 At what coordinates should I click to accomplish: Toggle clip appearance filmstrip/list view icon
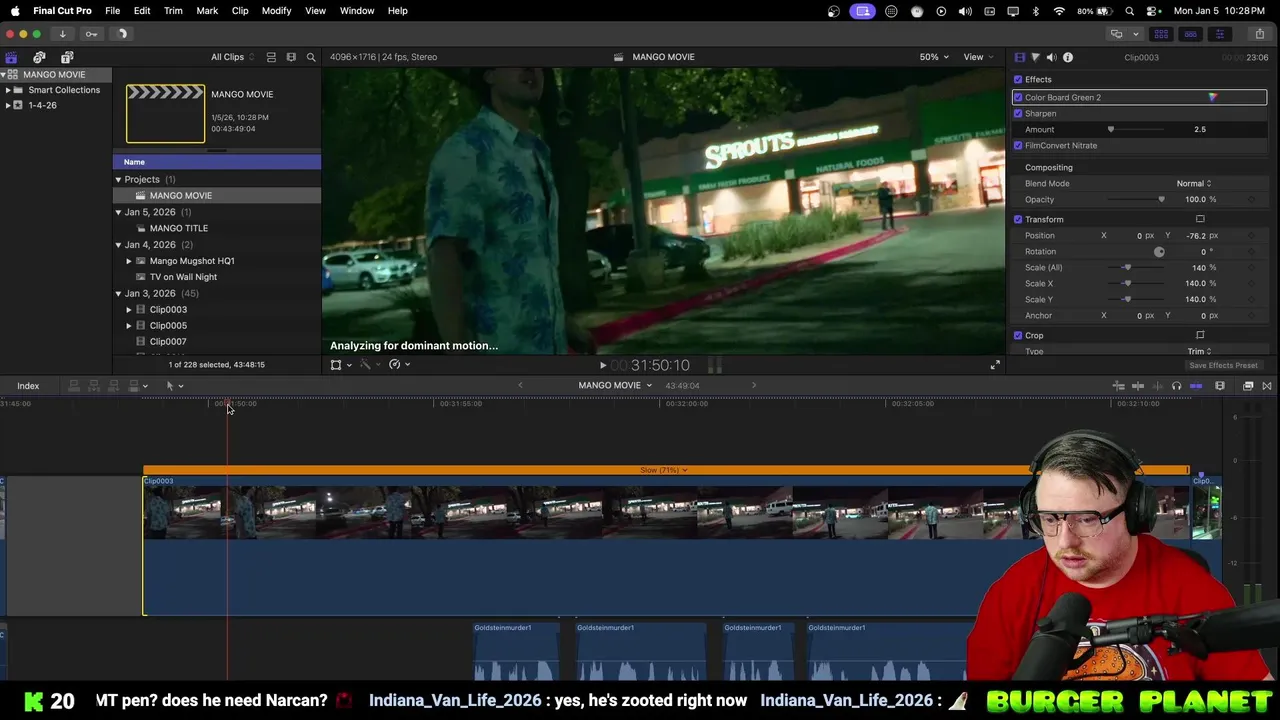(271, 57)
